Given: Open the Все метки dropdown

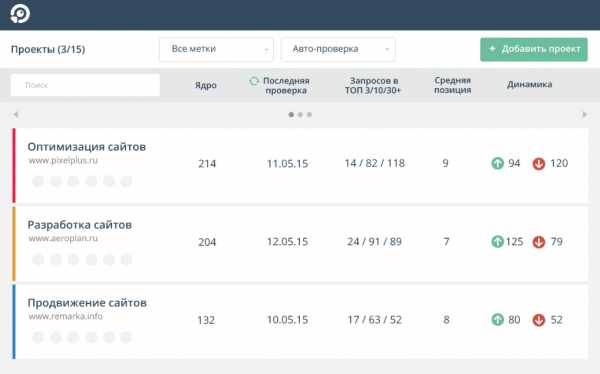Looking at the screenshot, I should click(x=216, y=49).
